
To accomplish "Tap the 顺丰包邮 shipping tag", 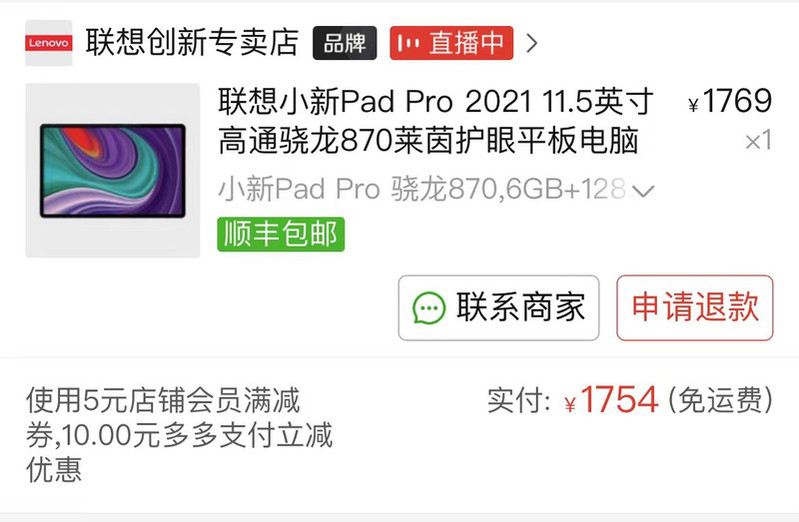I will point(281,234).
